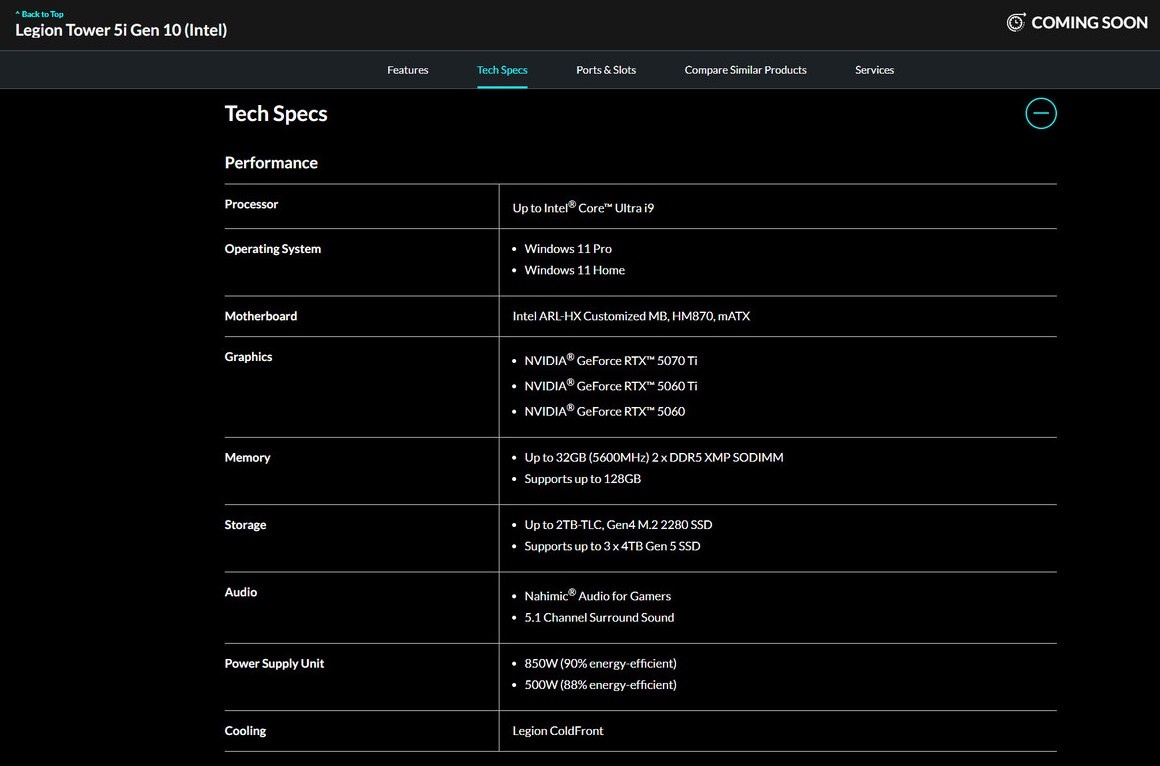The width and height of the screenshot is (1160, 766).
Task: Select the Motherboard row label
Action: click(x=260, y=316)
